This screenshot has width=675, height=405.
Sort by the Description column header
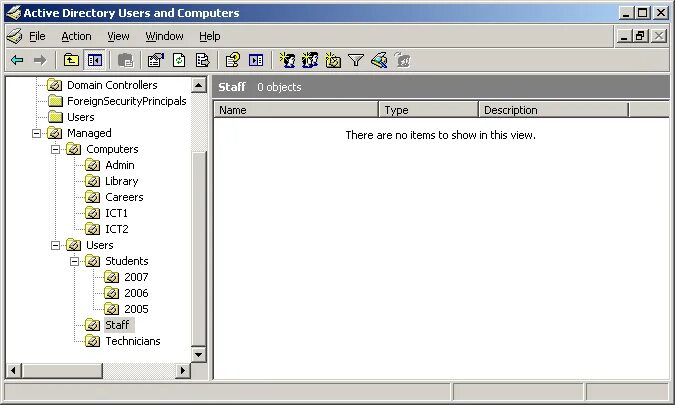pos(554,110)
